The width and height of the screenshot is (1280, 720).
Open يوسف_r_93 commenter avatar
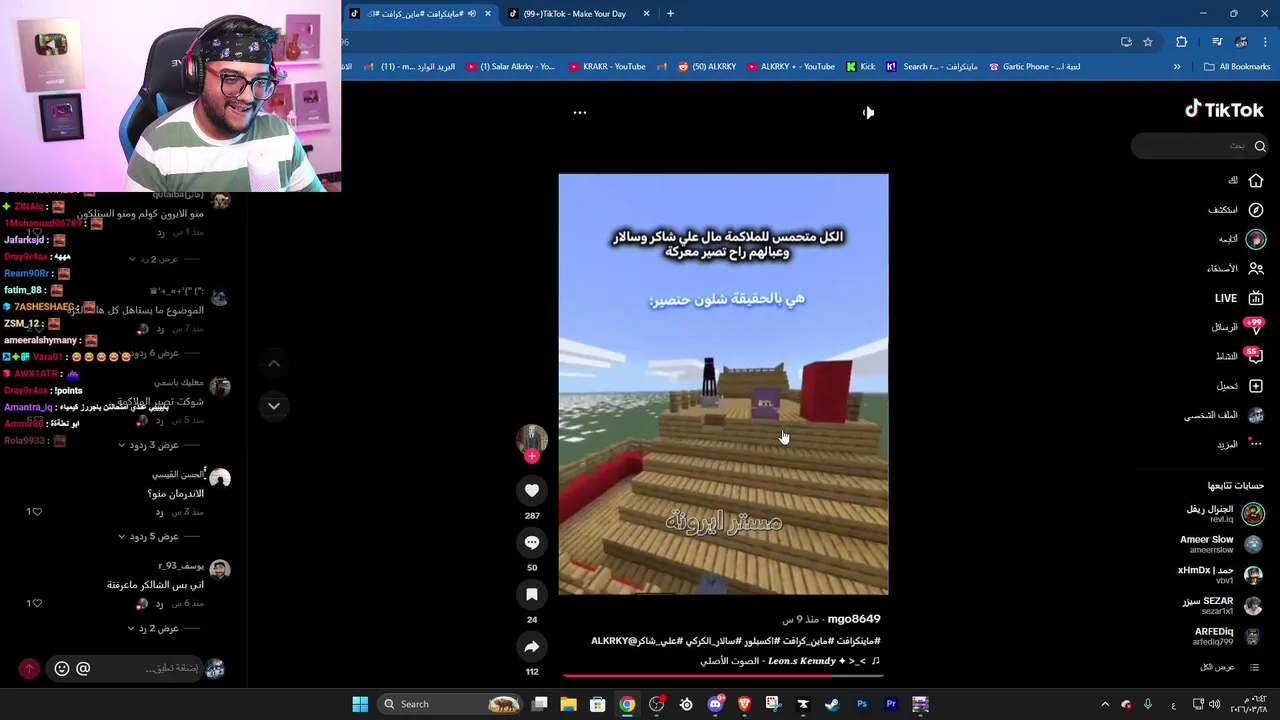pyautogui.click(x=220, y=570)
